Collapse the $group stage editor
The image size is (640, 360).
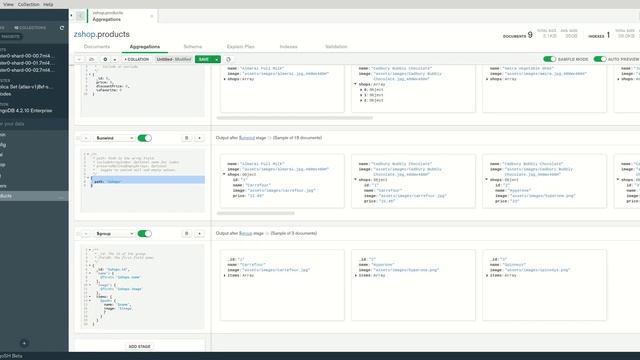click(x=86, y=233)
